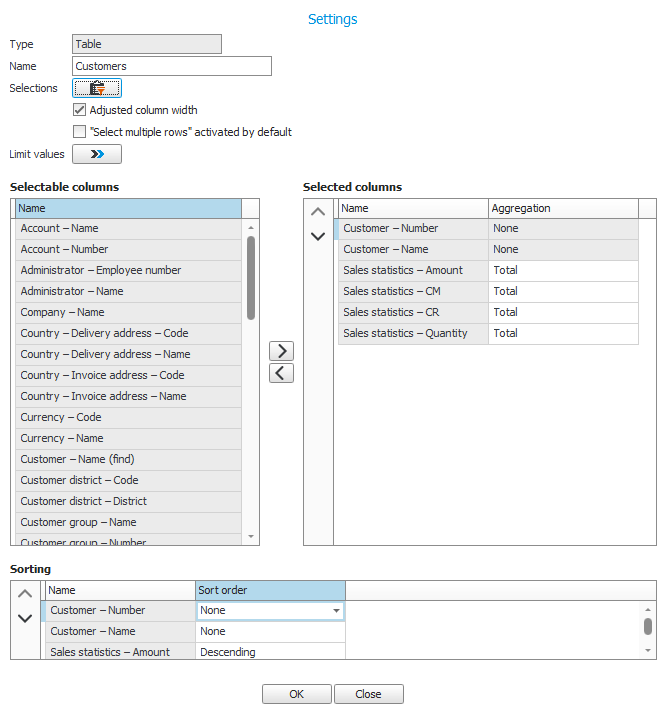Move selected column down with chevron
The image size is (667, 714).
pyautogui.click(x=318, y=236)
